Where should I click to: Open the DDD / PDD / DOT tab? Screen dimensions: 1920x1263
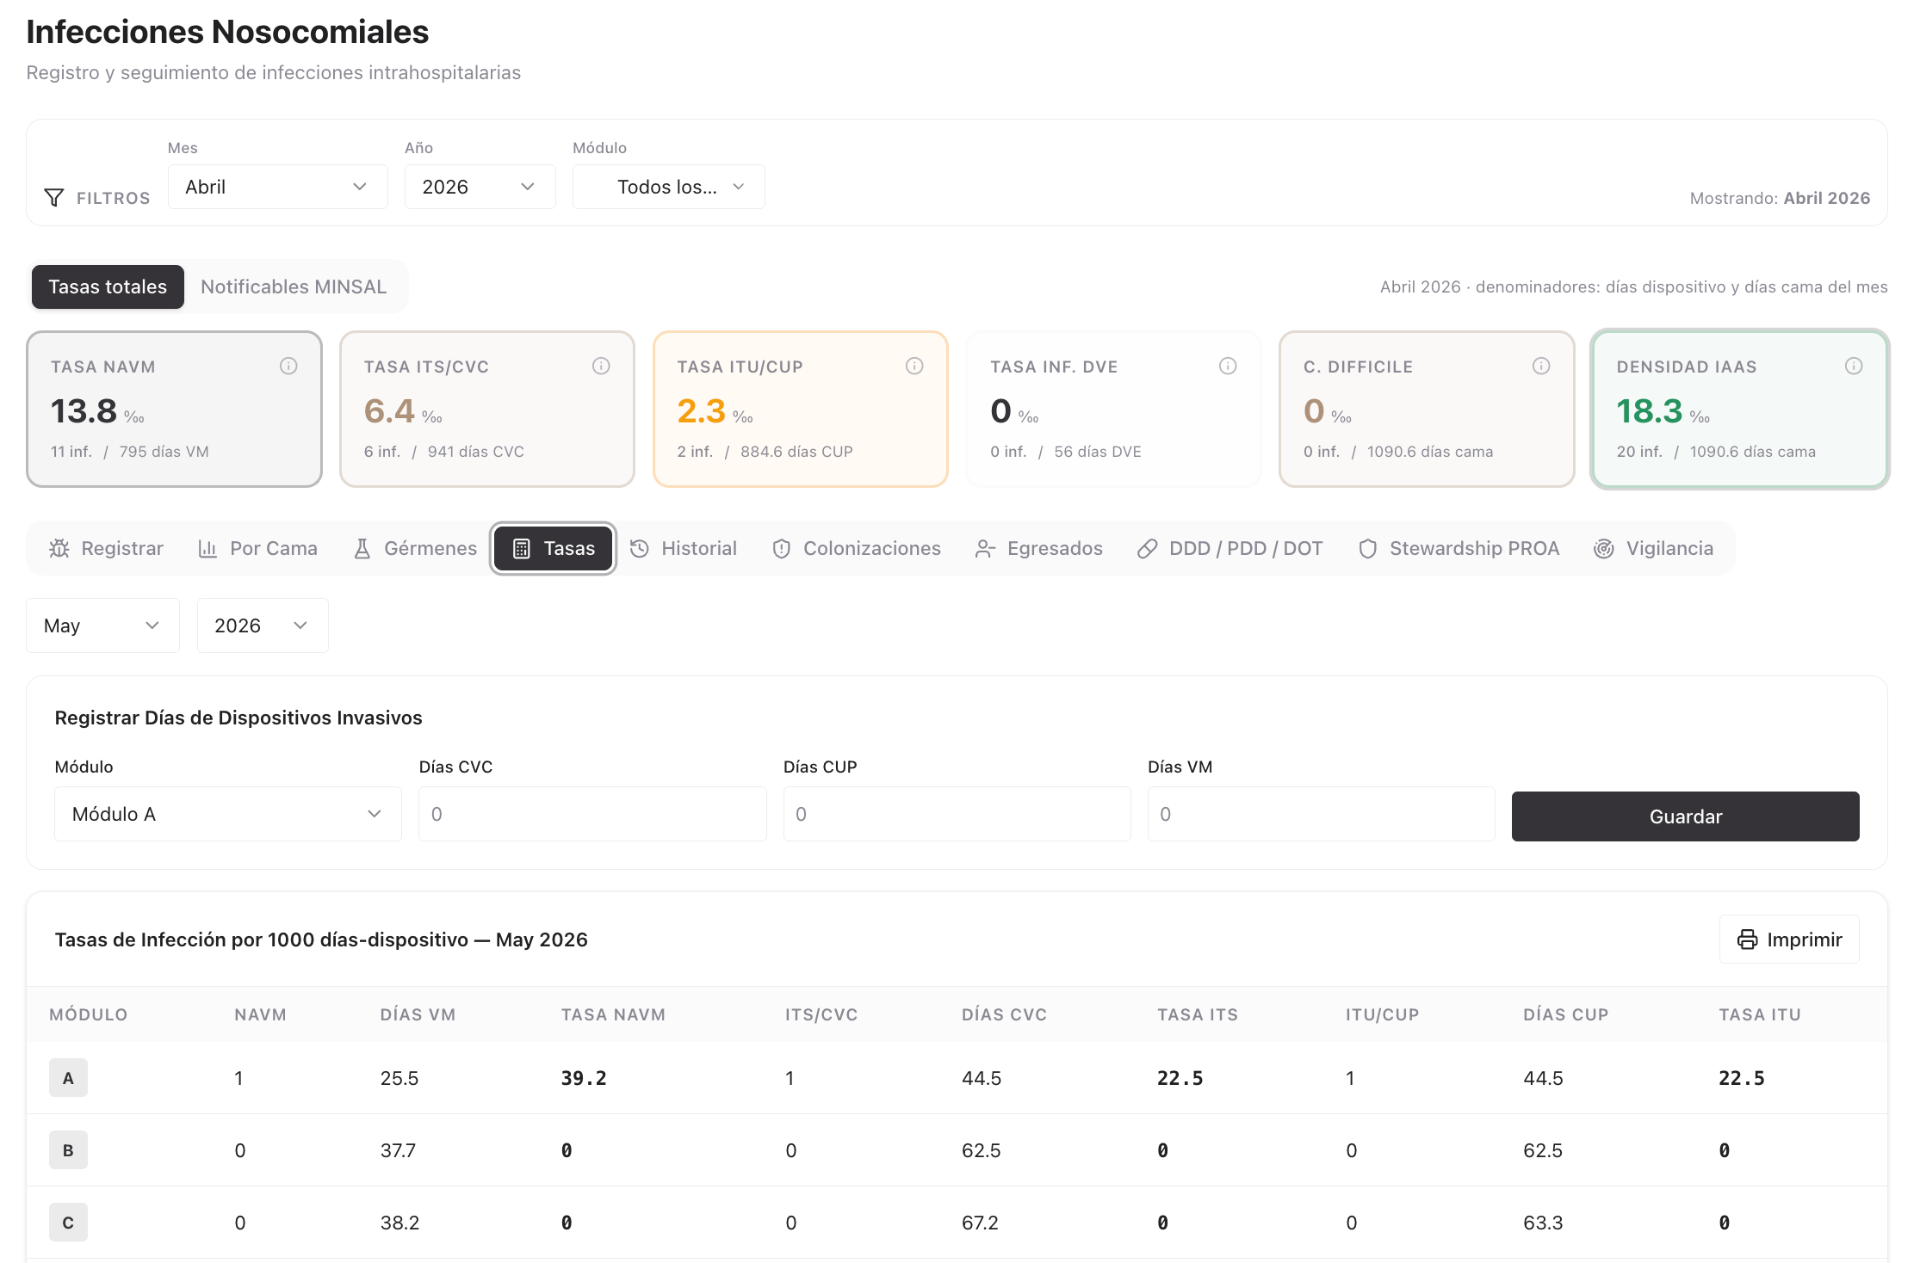1230,549
